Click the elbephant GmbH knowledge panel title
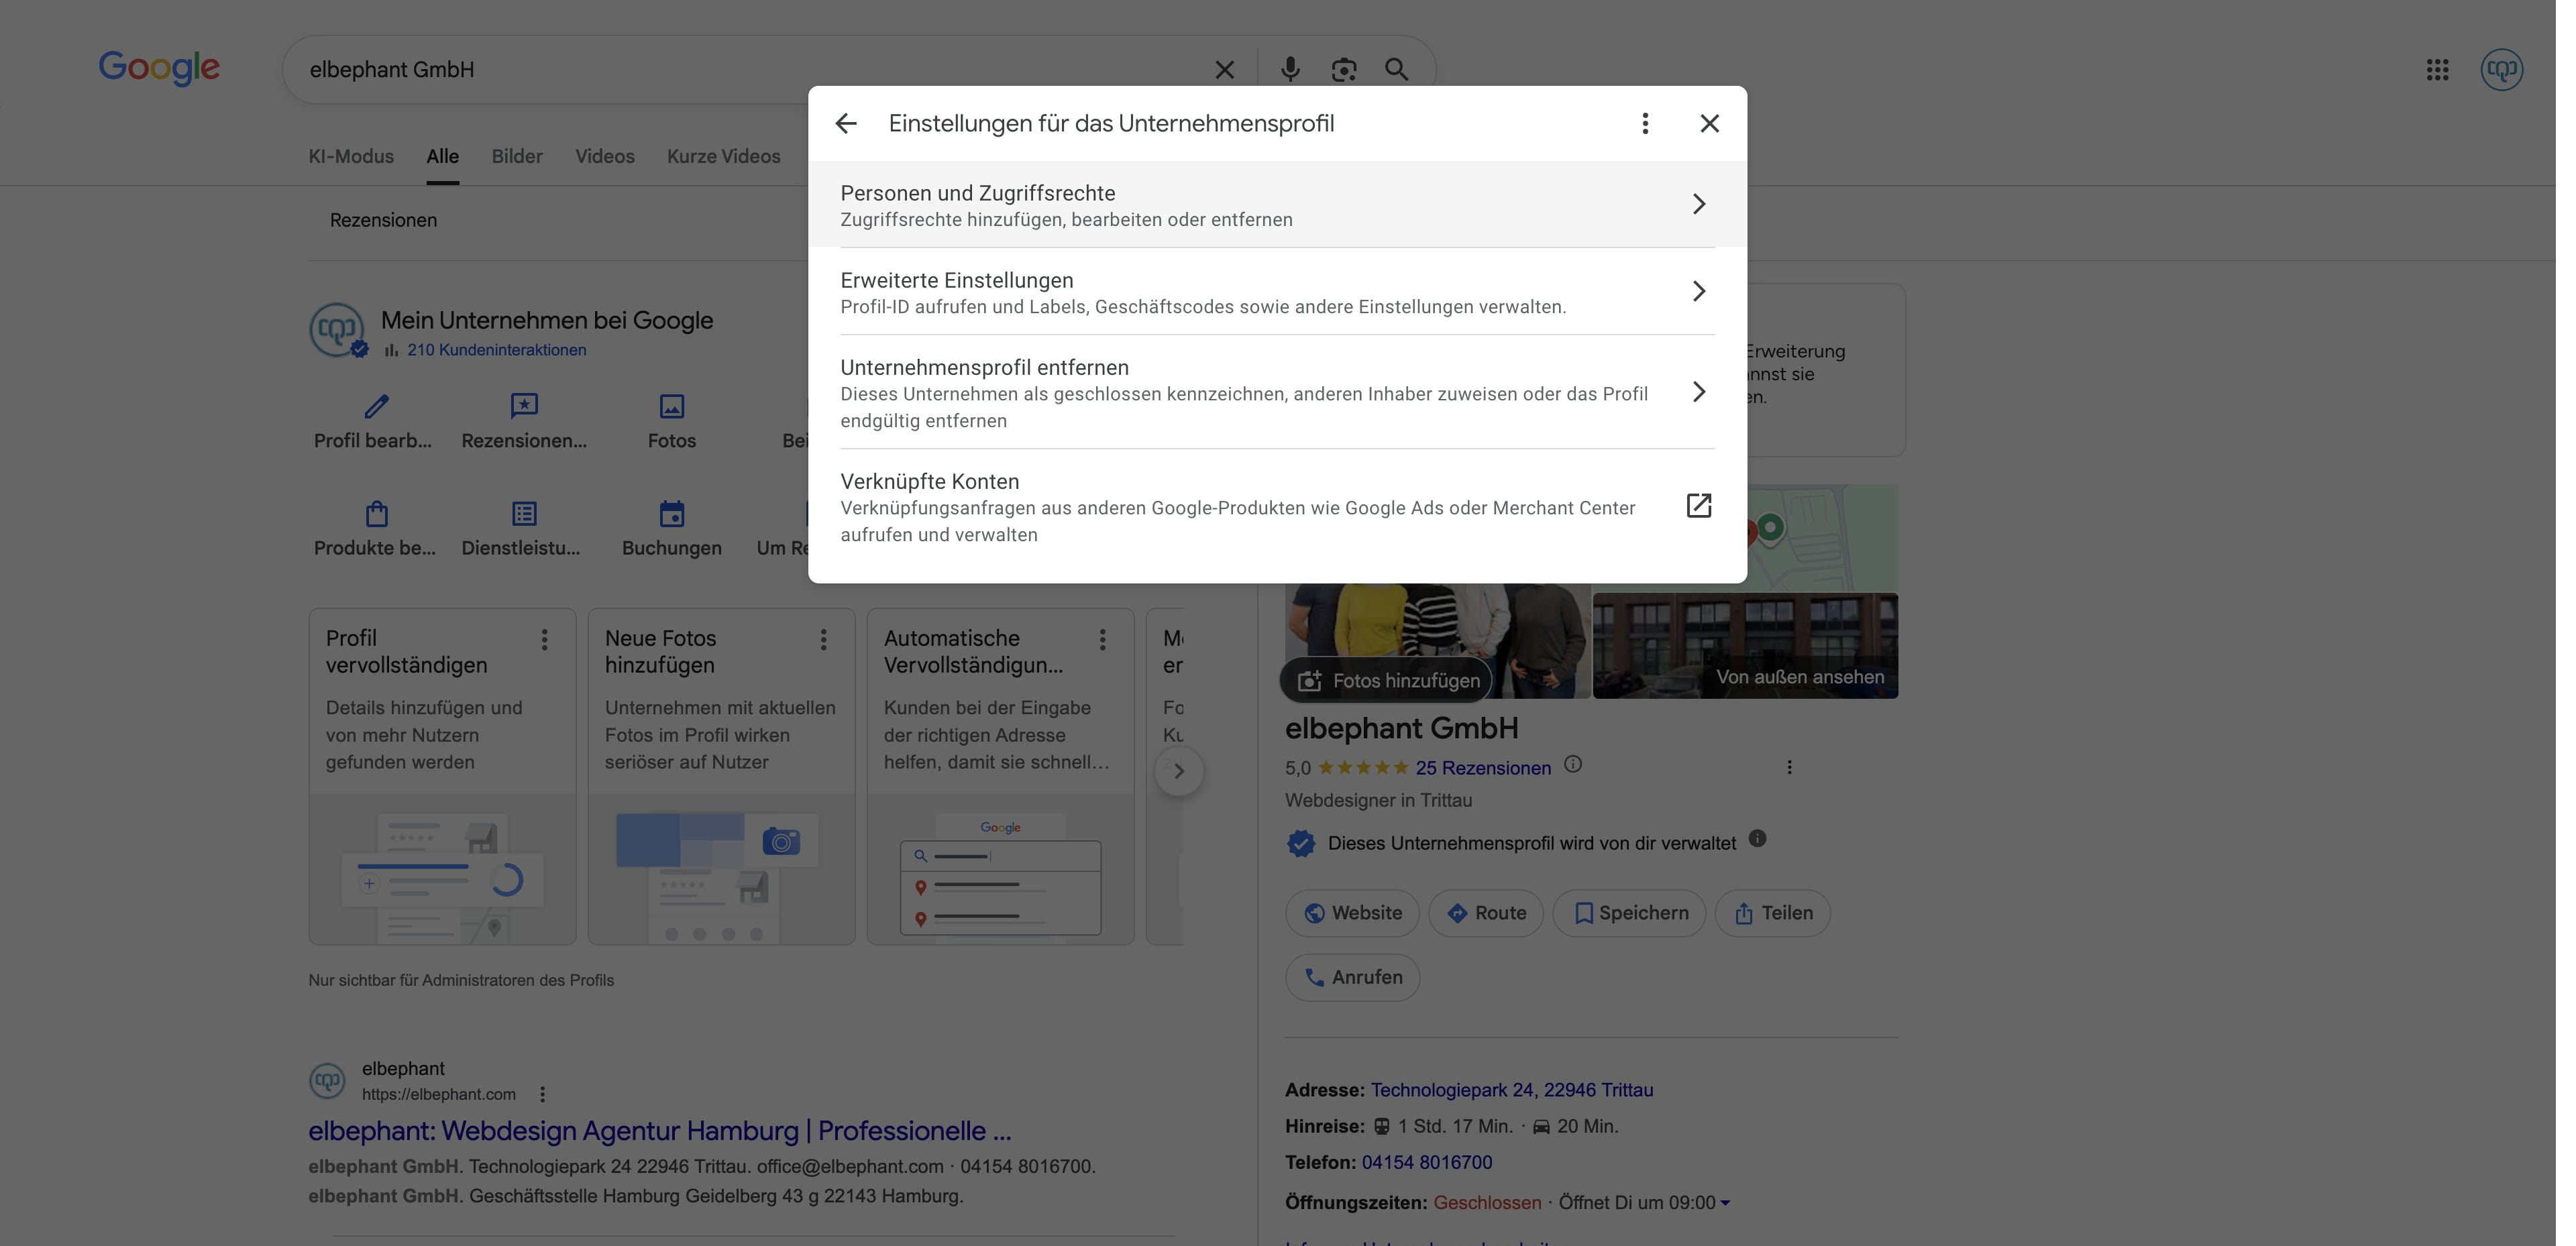 pyautogui.click(x=1401, y=728)
